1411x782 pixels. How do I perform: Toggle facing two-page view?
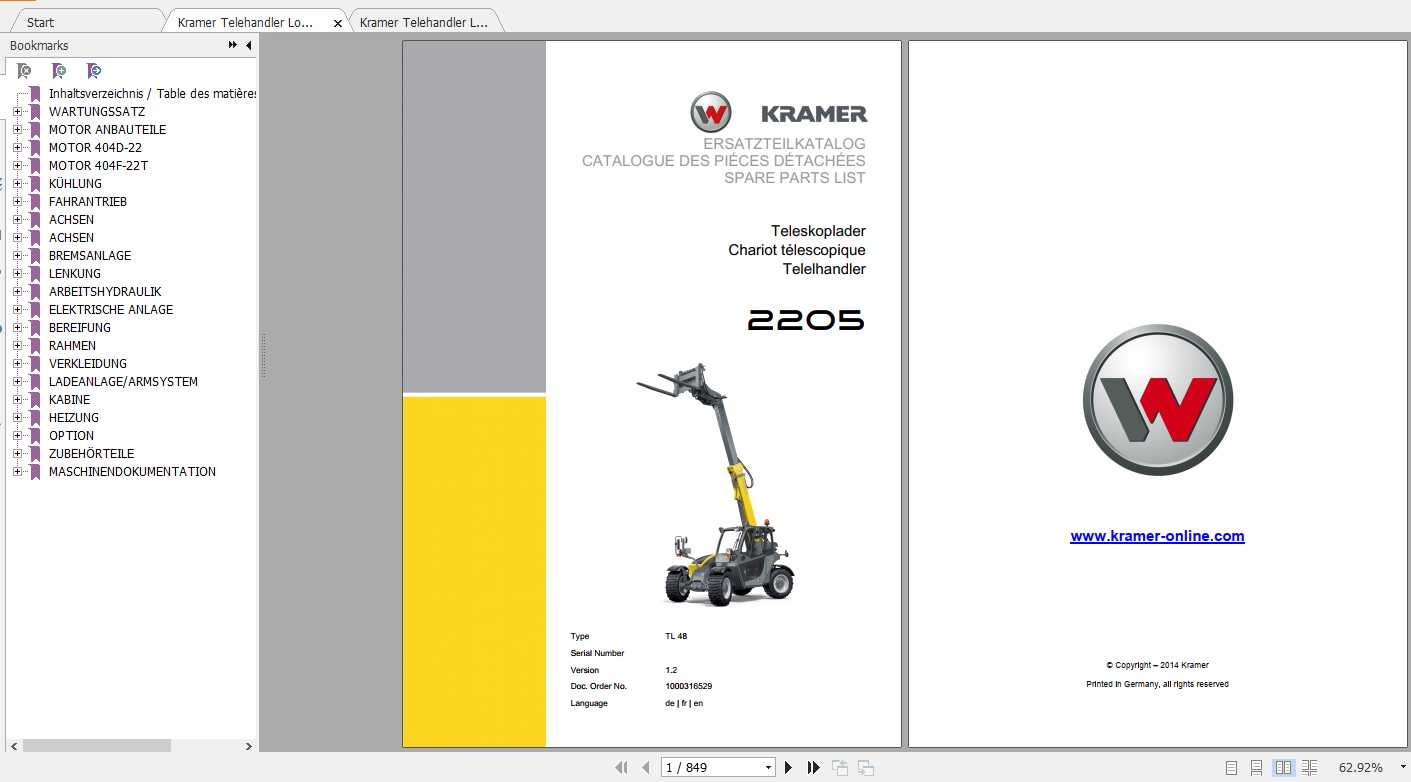click(x=1283, y=767)
